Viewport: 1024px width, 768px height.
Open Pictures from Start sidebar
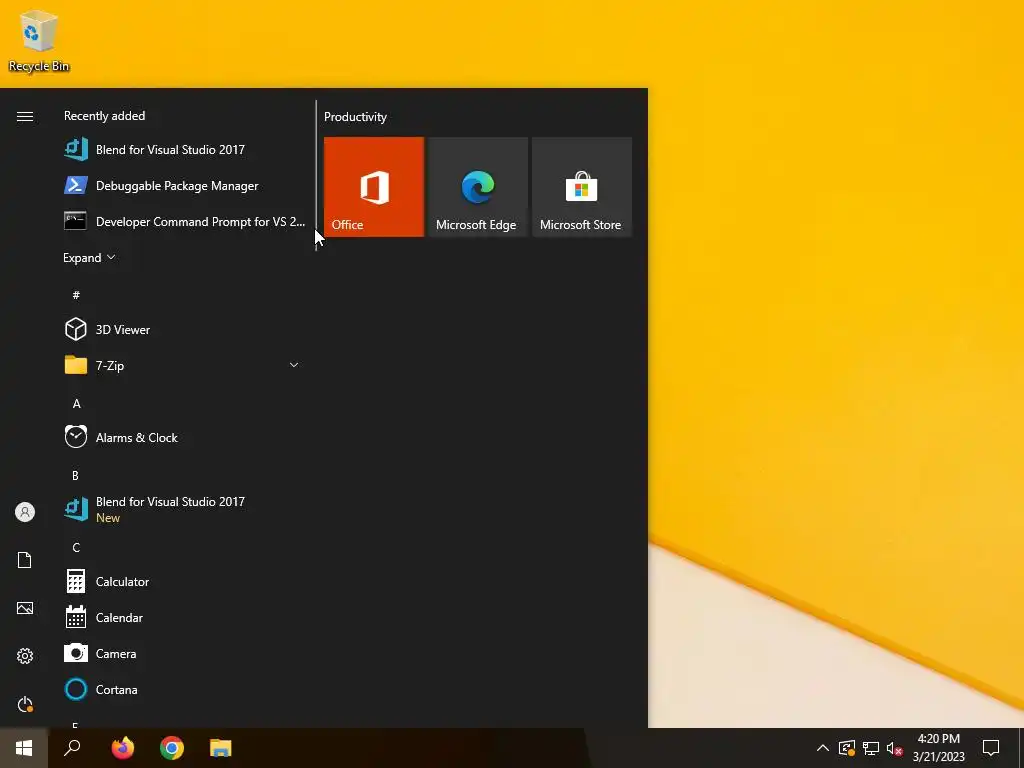coord(25,608)
